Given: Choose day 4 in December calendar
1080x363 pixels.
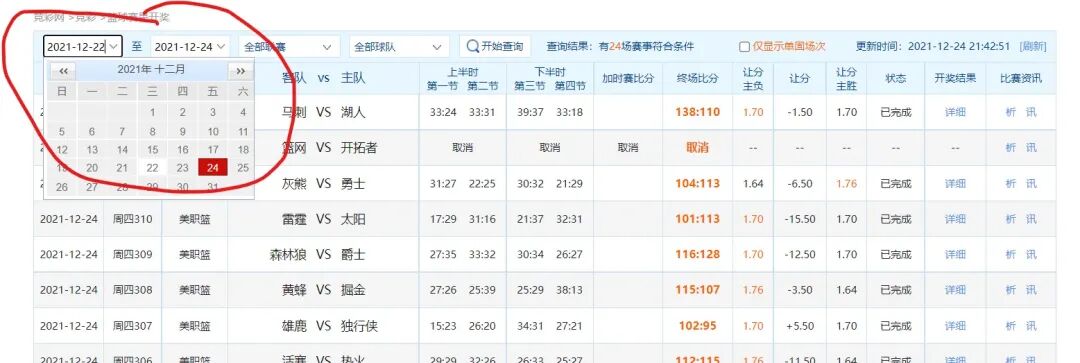Looking at the screenshot, I should (243, 112).
